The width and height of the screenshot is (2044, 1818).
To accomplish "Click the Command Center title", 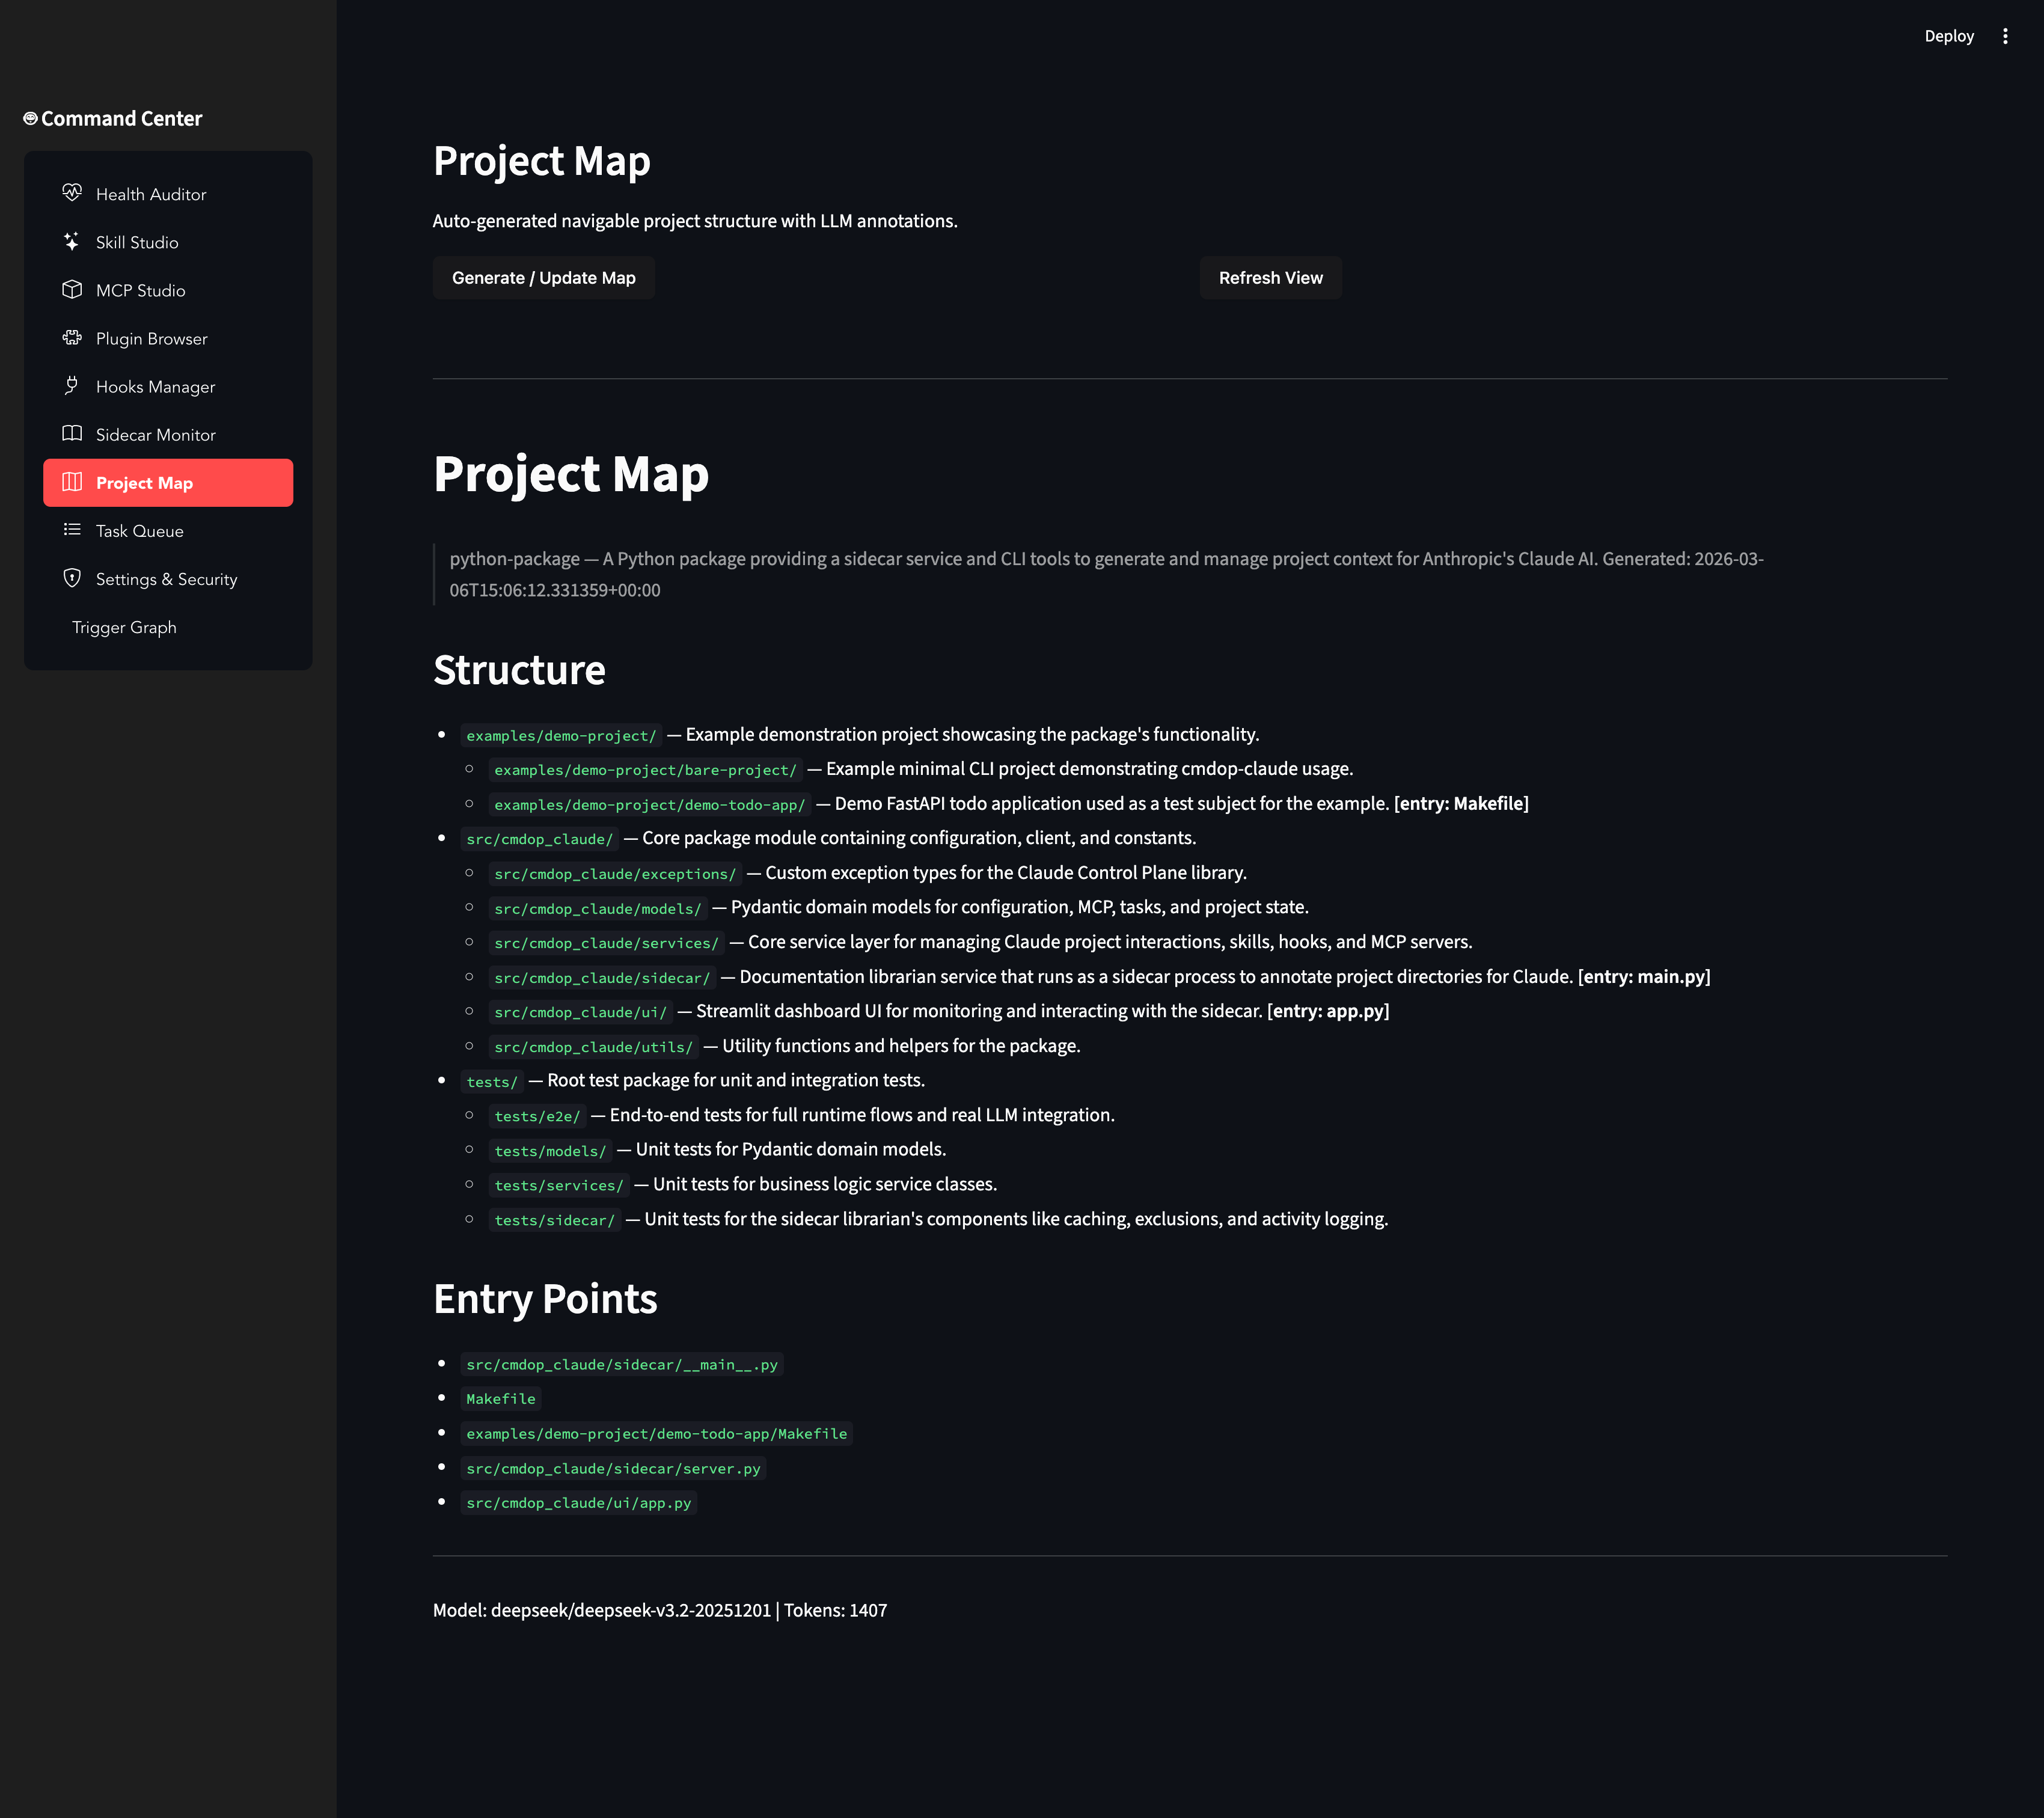I will click(x=122, y=118).
